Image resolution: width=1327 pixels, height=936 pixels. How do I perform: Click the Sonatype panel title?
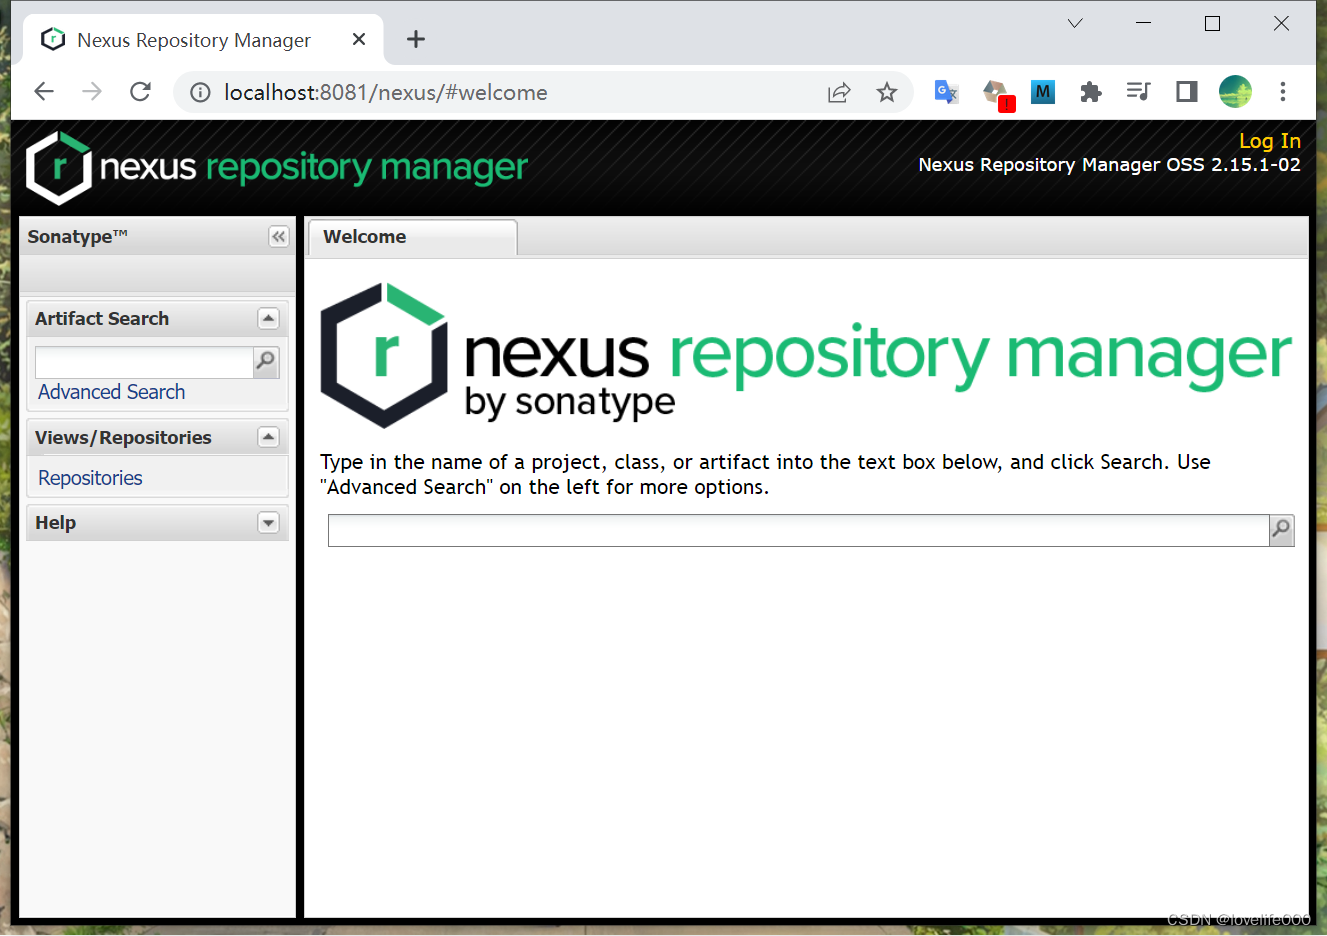(78, 237)
